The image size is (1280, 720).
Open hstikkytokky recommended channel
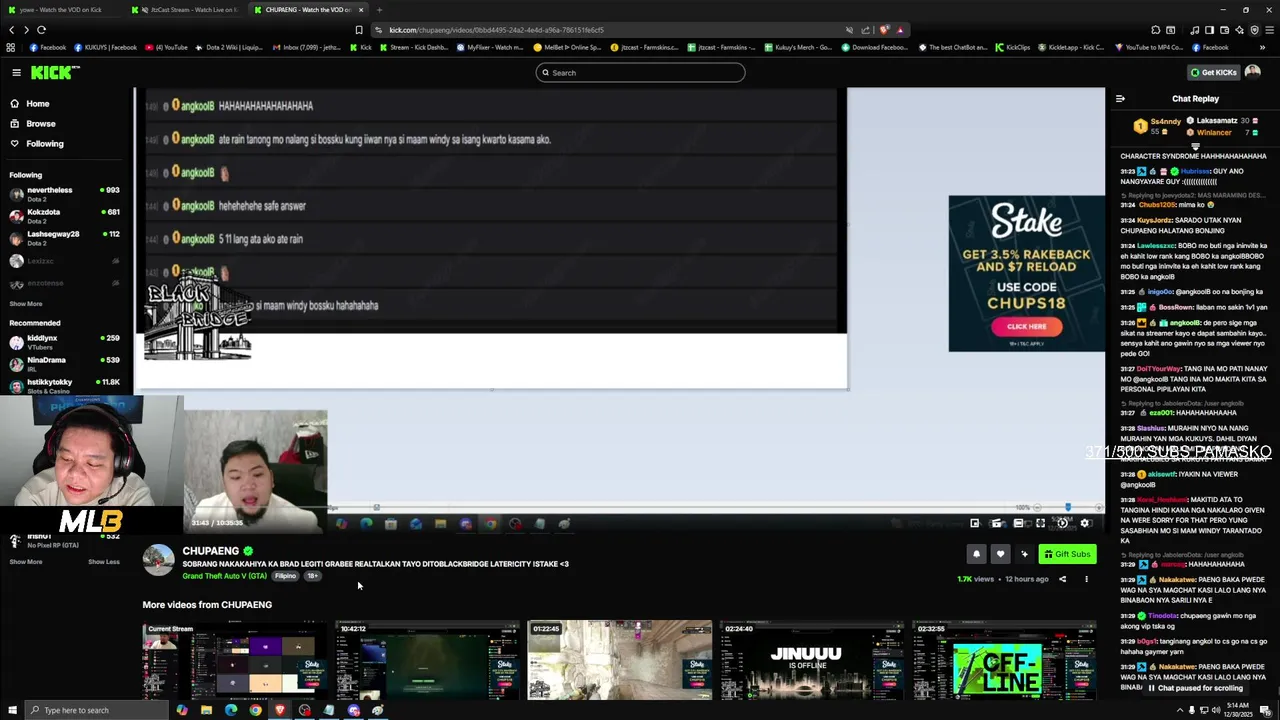65,384
